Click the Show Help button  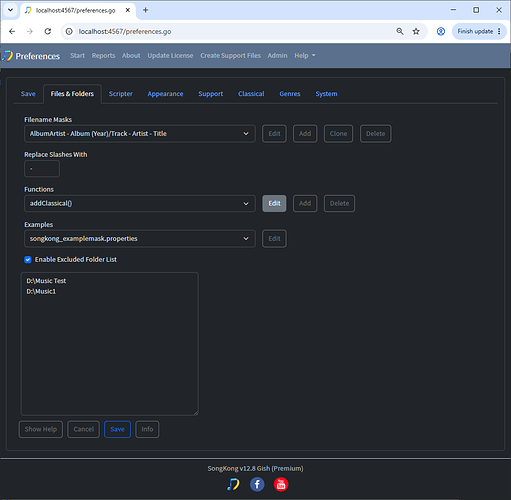(x=41, y=429)
